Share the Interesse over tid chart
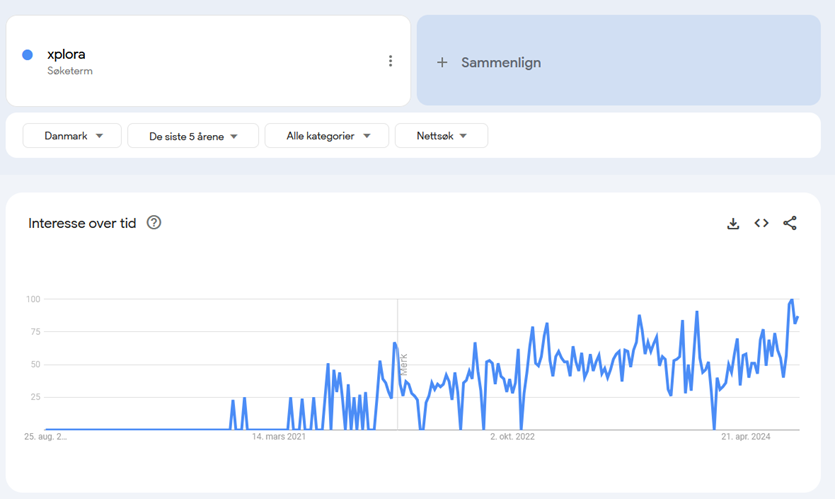This screenshot has height=499, width=835. (x=790, y=223)
